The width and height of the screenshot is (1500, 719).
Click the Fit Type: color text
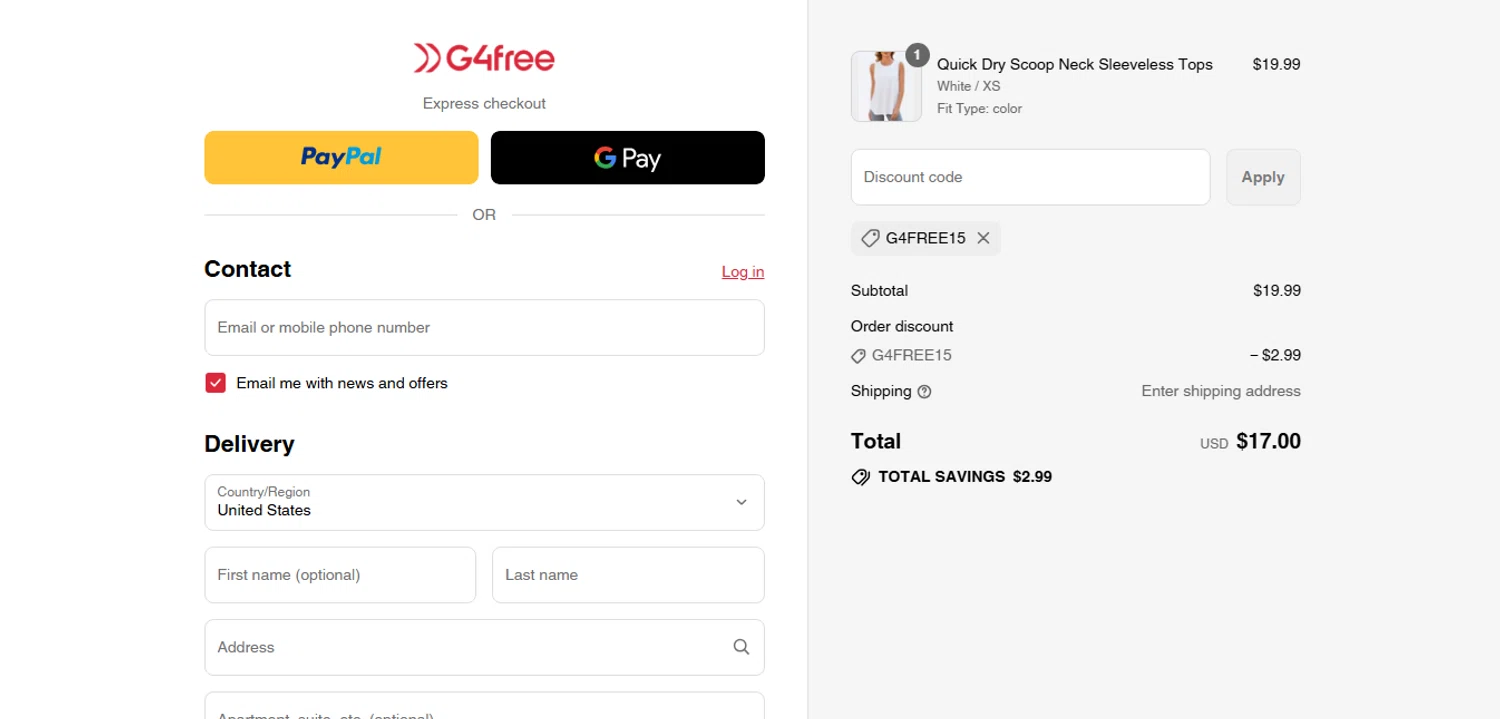pyautogui.click(x=979, y=109)
